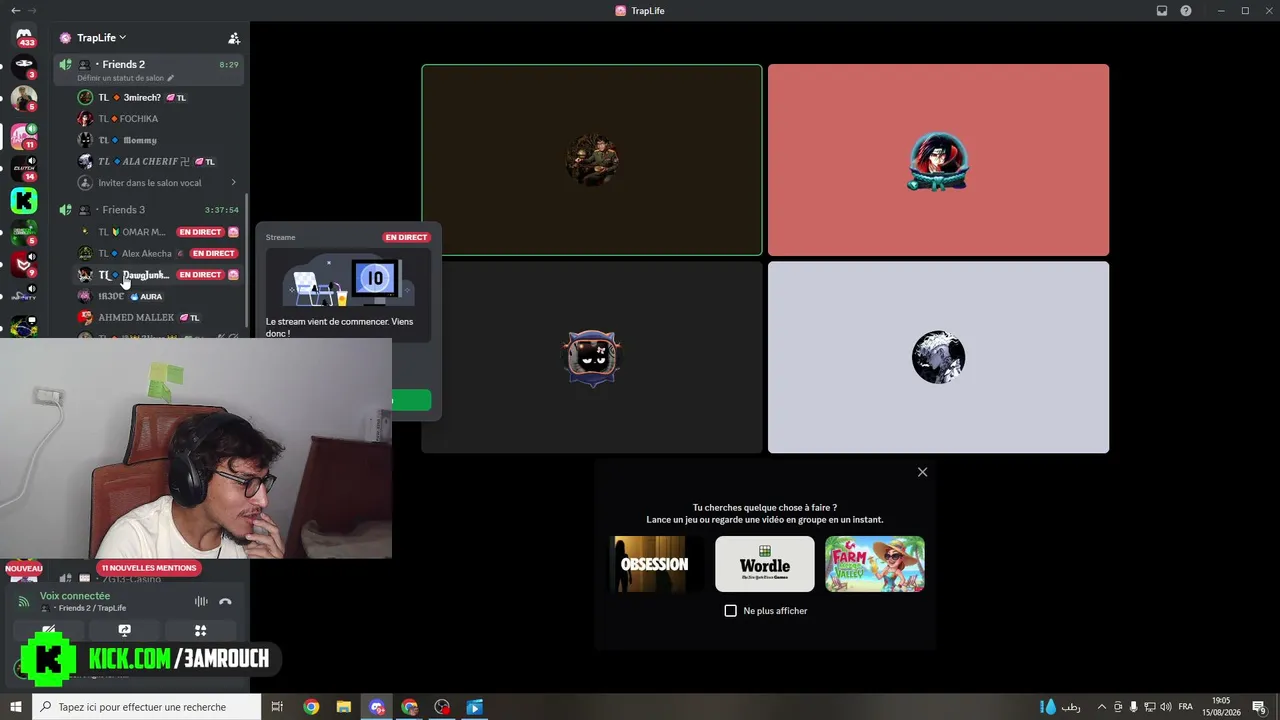This screenshot has width=1280, height=720.
Task: Click 'Inviter dans le salon vocal'
Action: [x=150, y=183]
